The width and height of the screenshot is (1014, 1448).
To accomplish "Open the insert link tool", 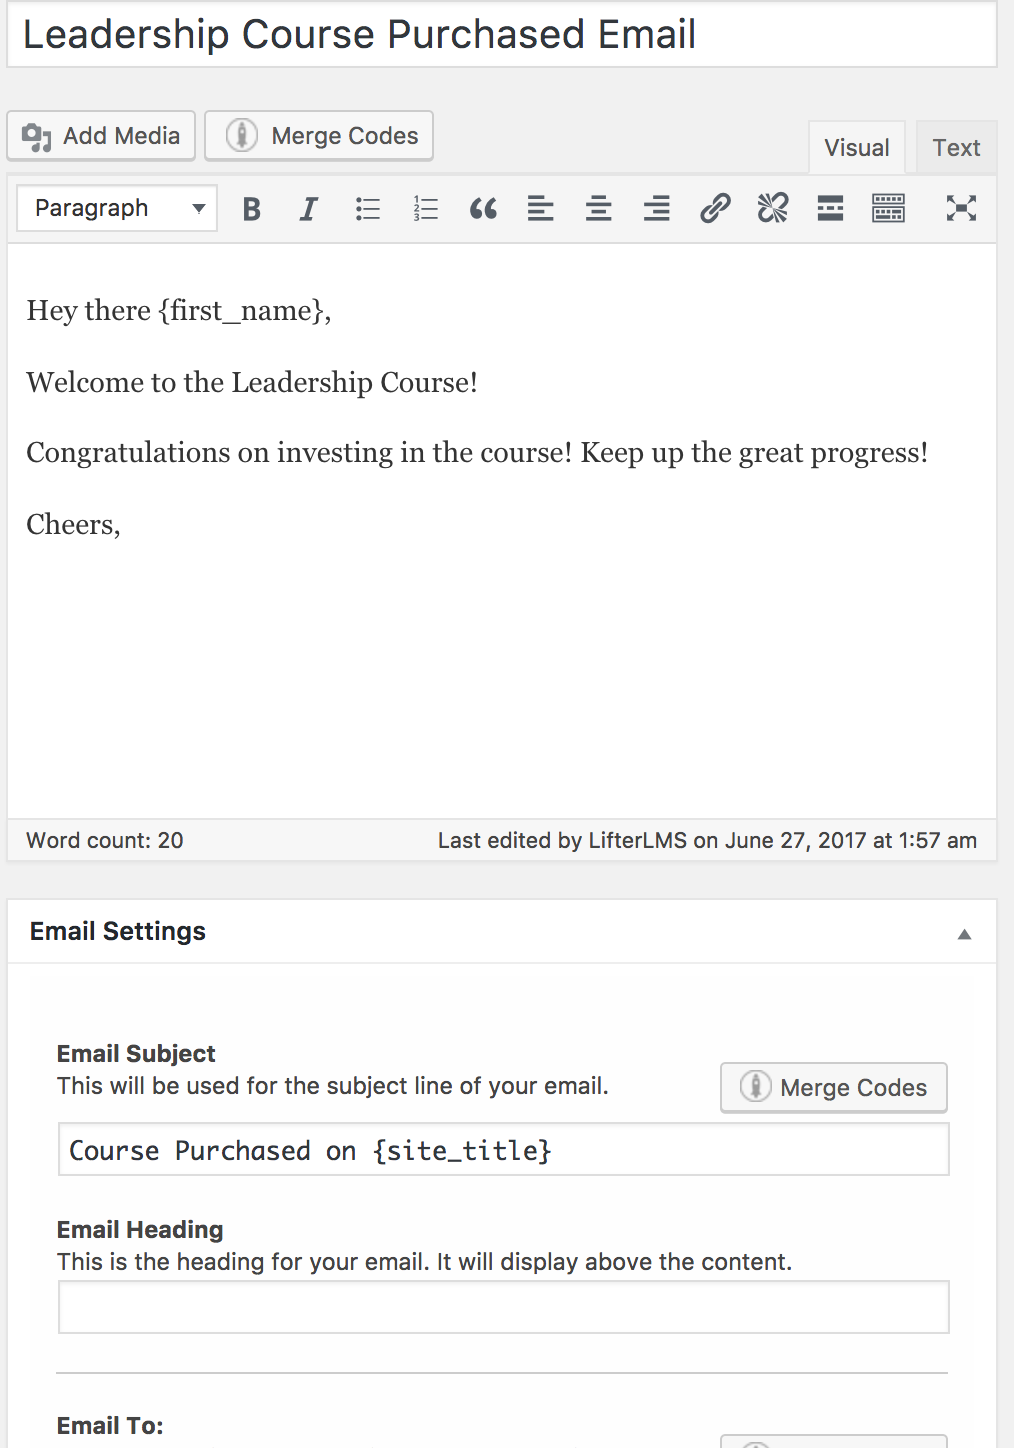I will point(715,209).
